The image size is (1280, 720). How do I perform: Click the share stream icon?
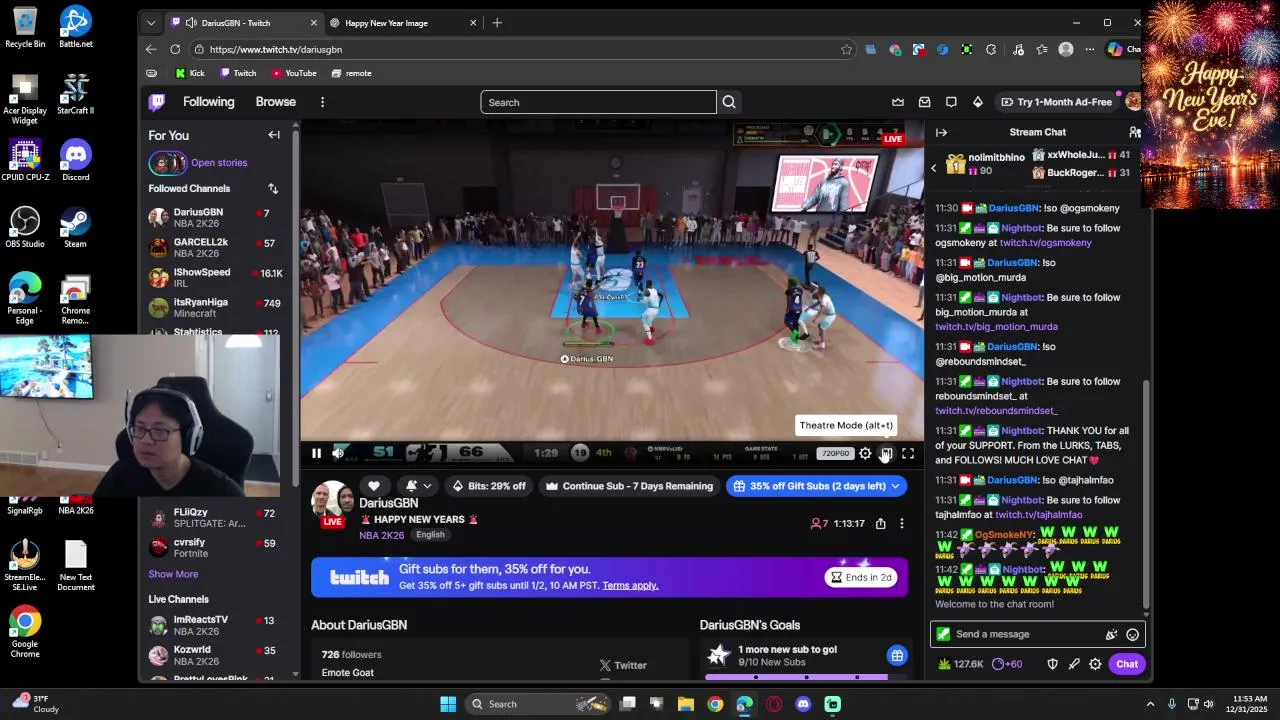[880, 524]
